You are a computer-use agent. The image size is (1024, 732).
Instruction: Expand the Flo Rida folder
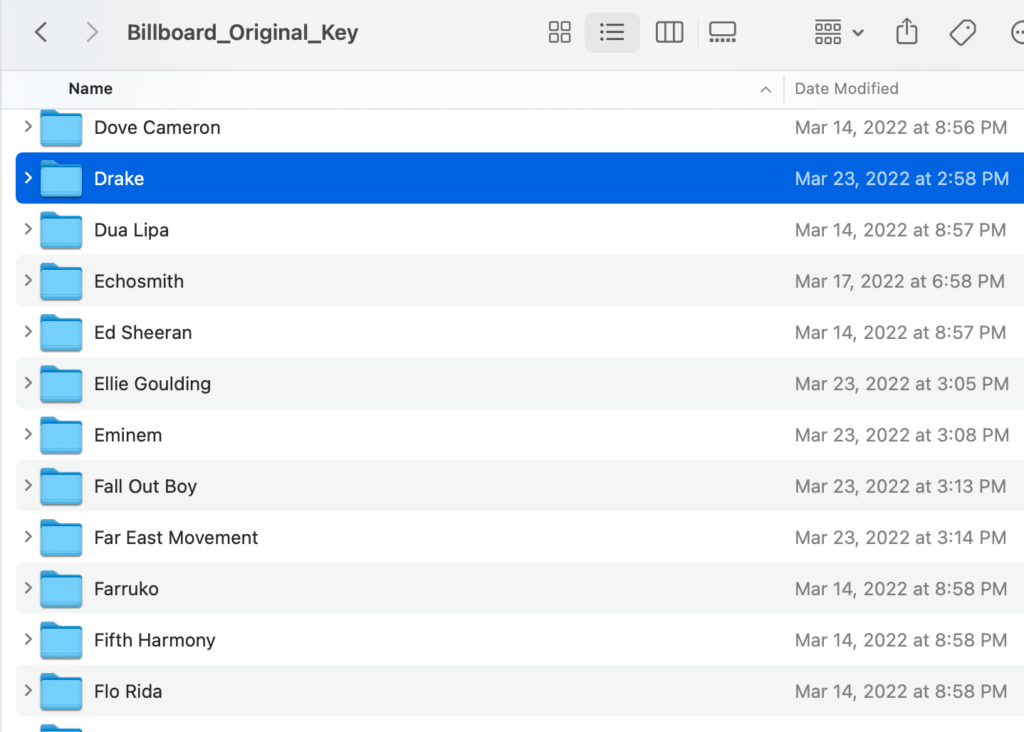click(28, 691)
